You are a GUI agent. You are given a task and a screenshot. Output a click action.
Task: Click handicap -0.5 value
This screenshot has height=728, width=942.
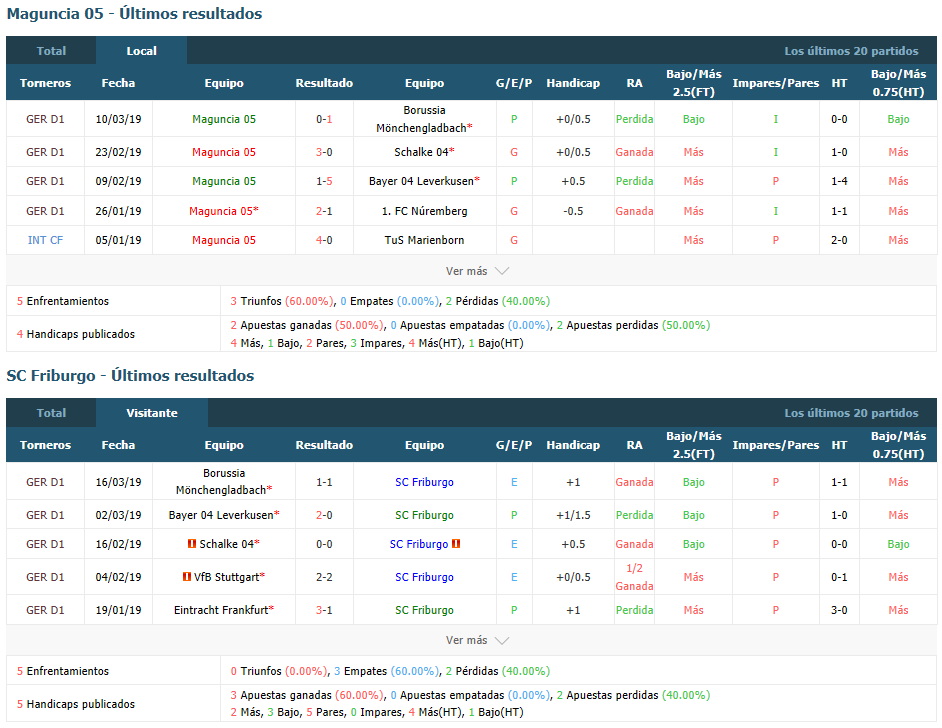(573, 211)
